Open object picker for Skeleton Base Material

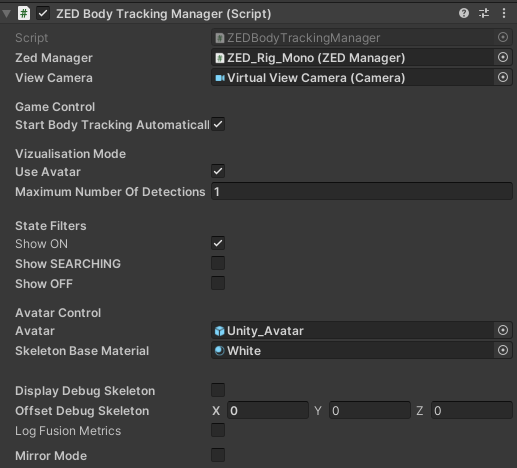503,350
